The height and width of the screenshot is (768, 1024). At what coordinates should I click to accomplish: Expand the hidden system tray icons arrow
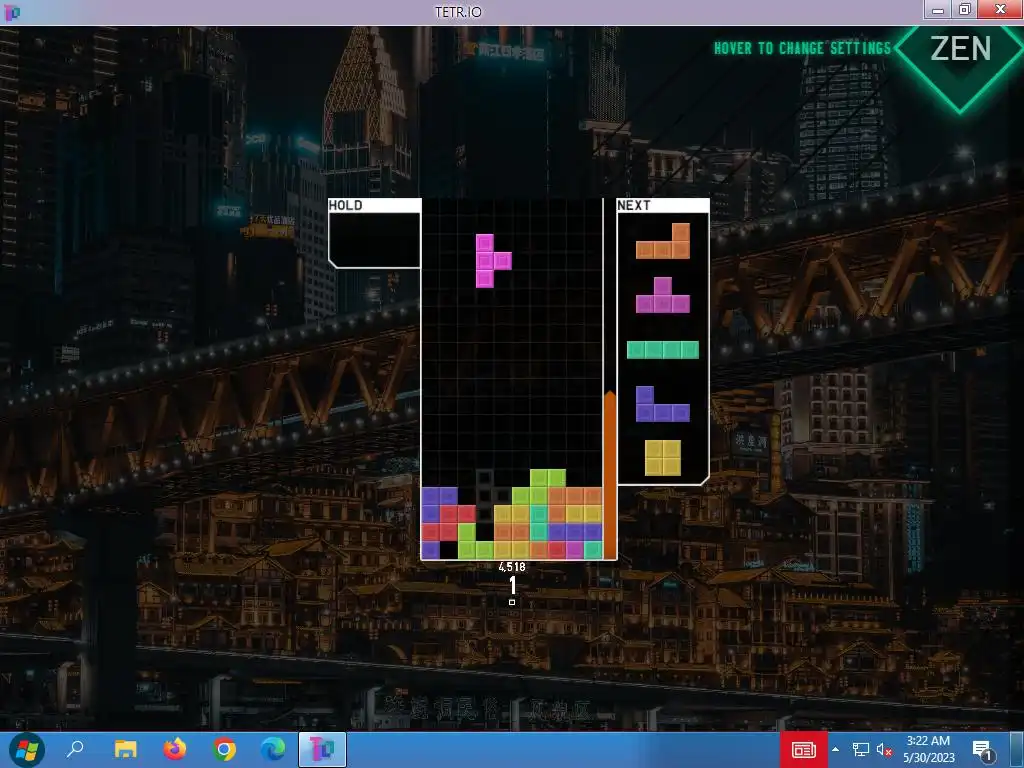836,749
